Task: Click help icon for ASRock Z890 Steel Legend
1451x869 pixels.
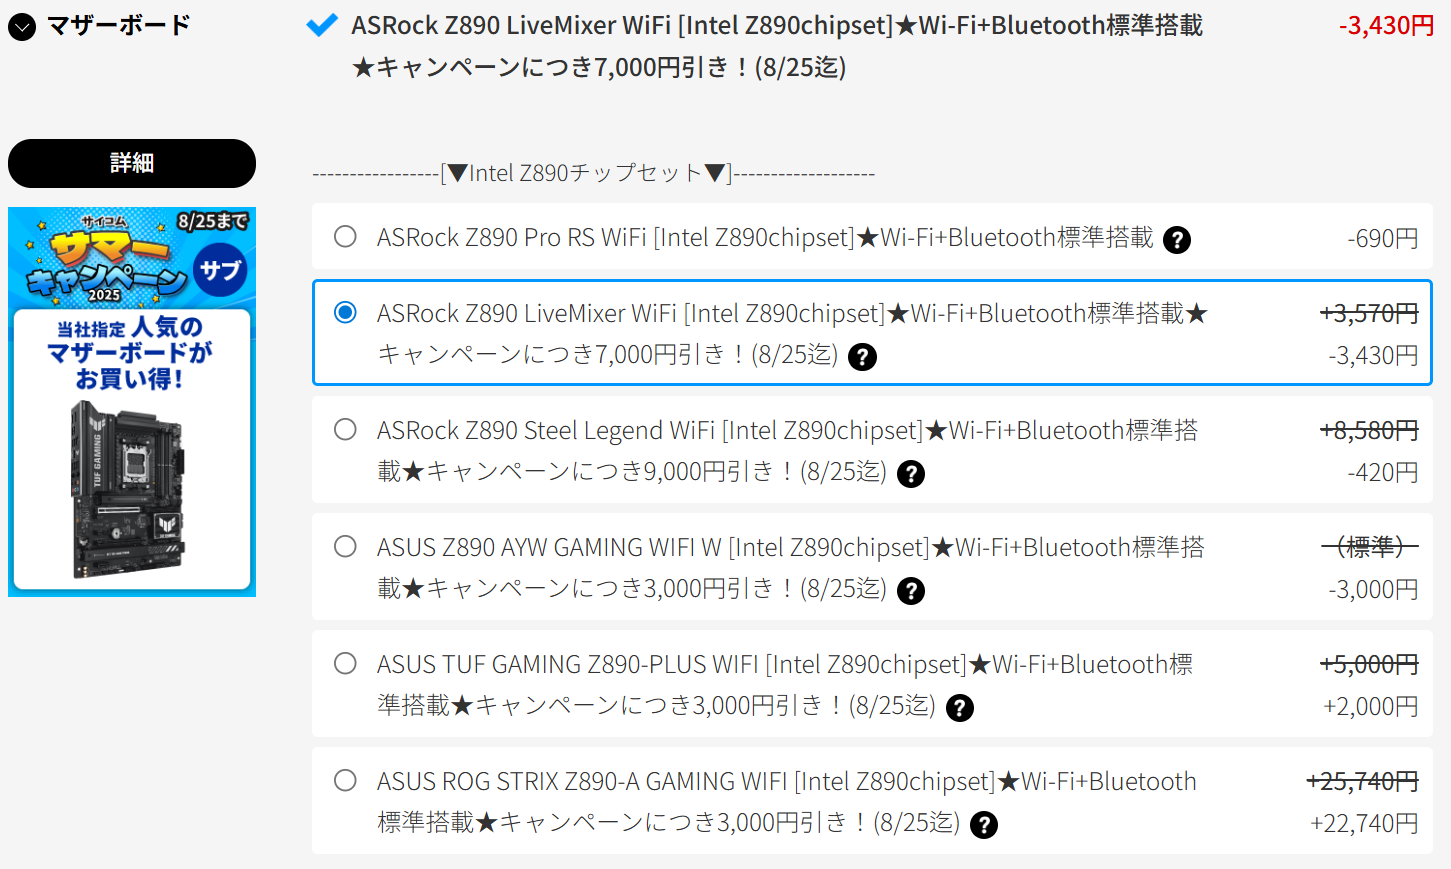Action: click(910, 474)
